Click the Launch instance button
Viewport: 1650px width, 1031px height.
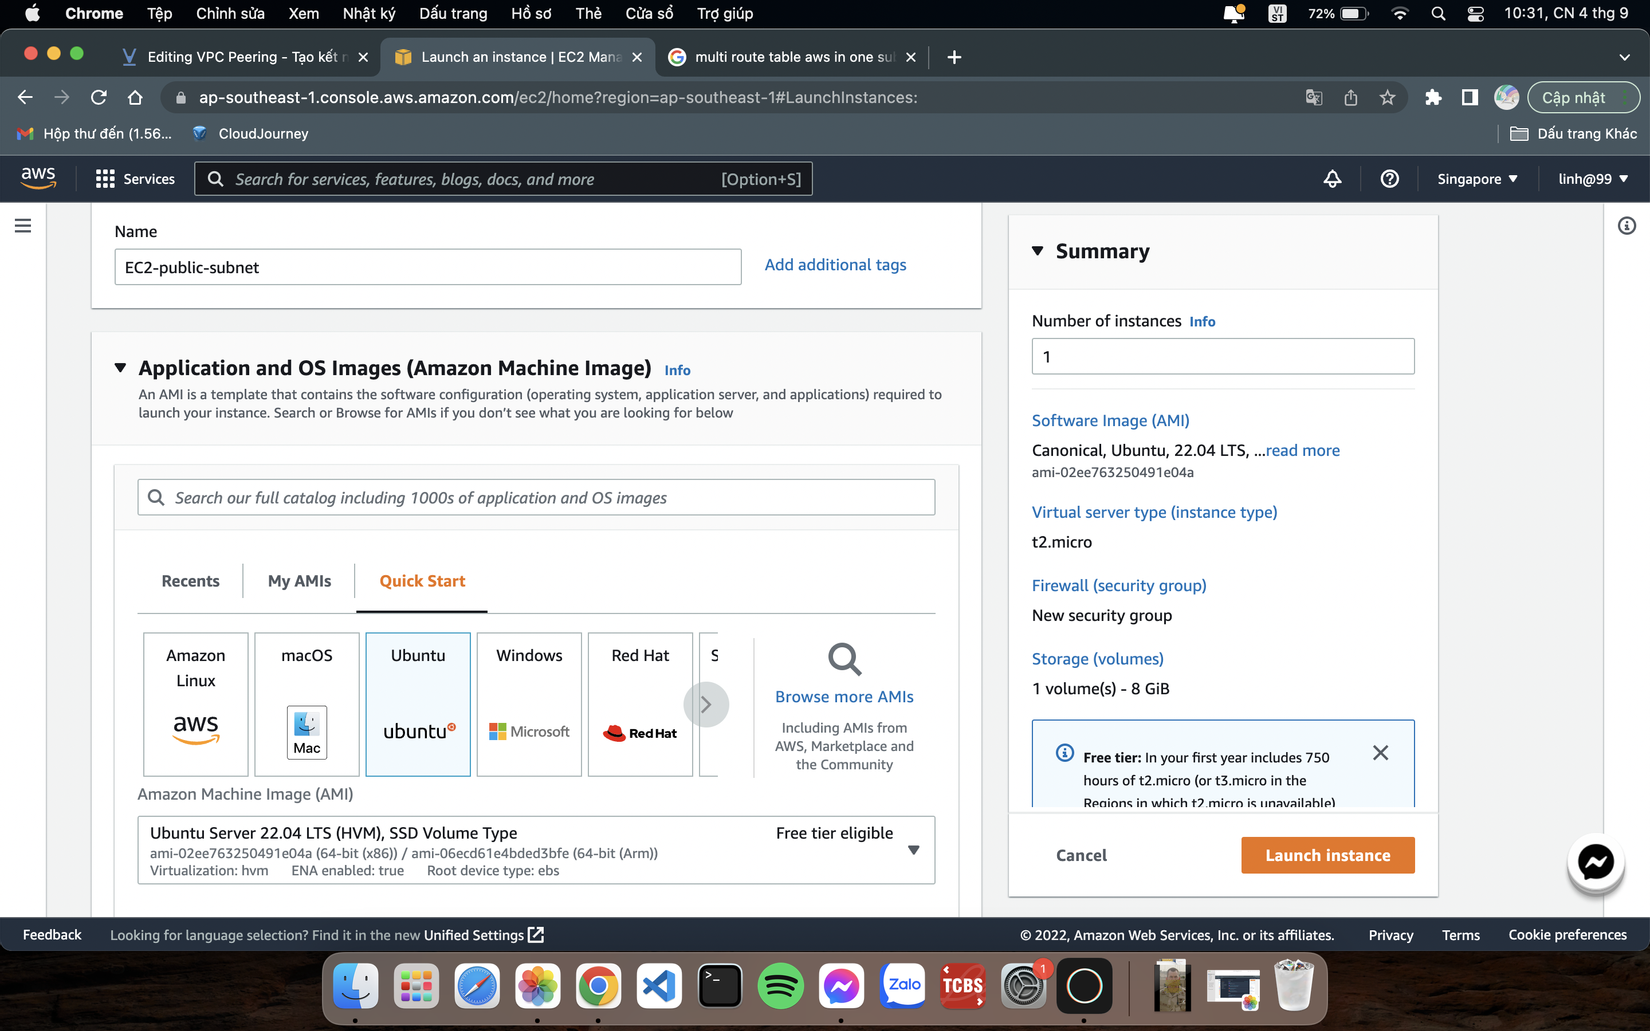tap(1328, 855)
